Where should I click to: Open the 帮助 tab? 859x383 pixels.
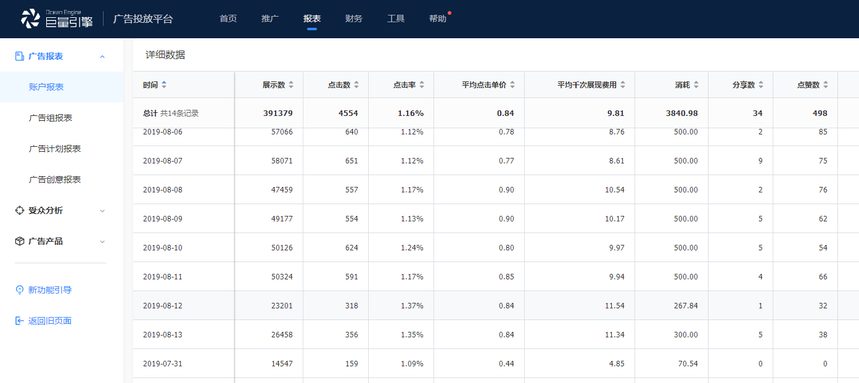click(x=437, y=19)
